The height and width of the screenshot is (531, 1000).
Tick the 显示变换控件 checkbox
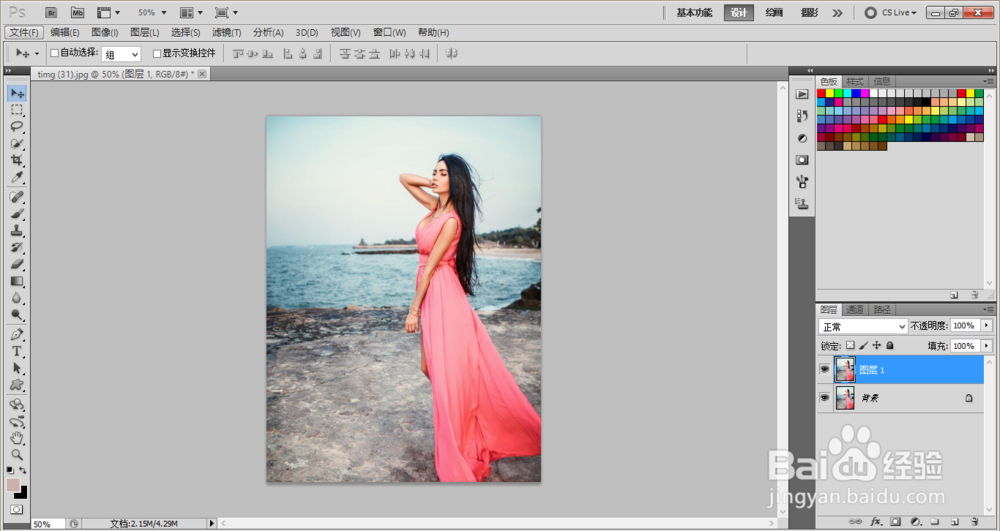157,54
